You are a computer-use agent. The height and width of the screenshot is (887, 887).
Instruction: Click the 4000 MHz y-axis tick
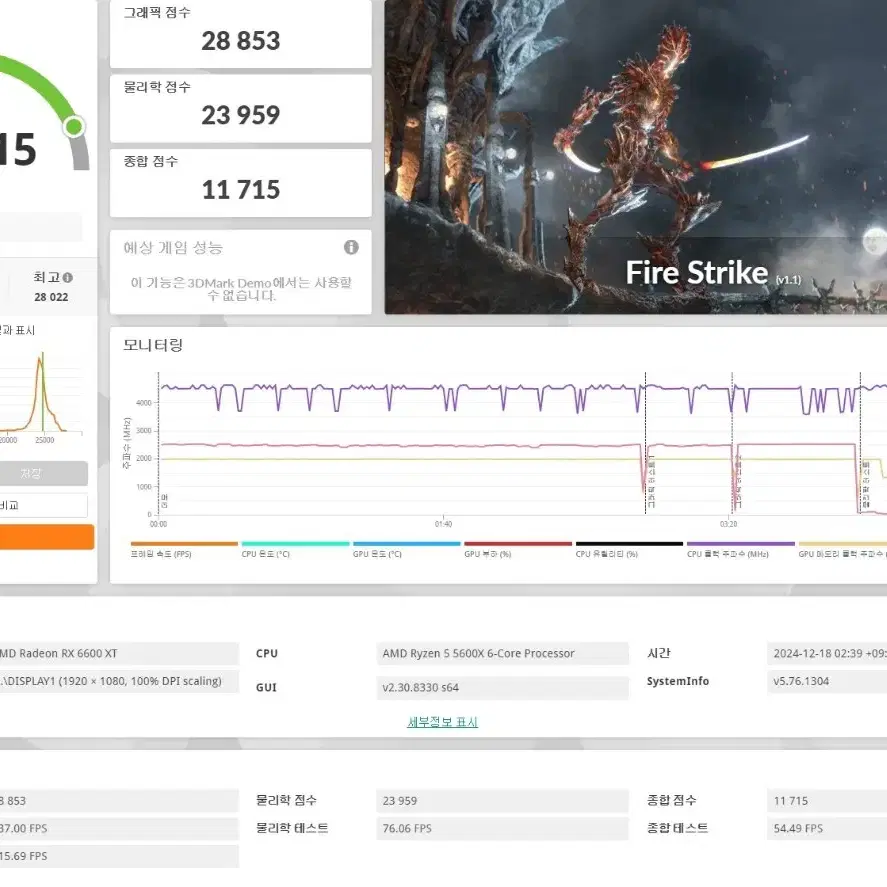pyautogui.click(x=144, y=403)
